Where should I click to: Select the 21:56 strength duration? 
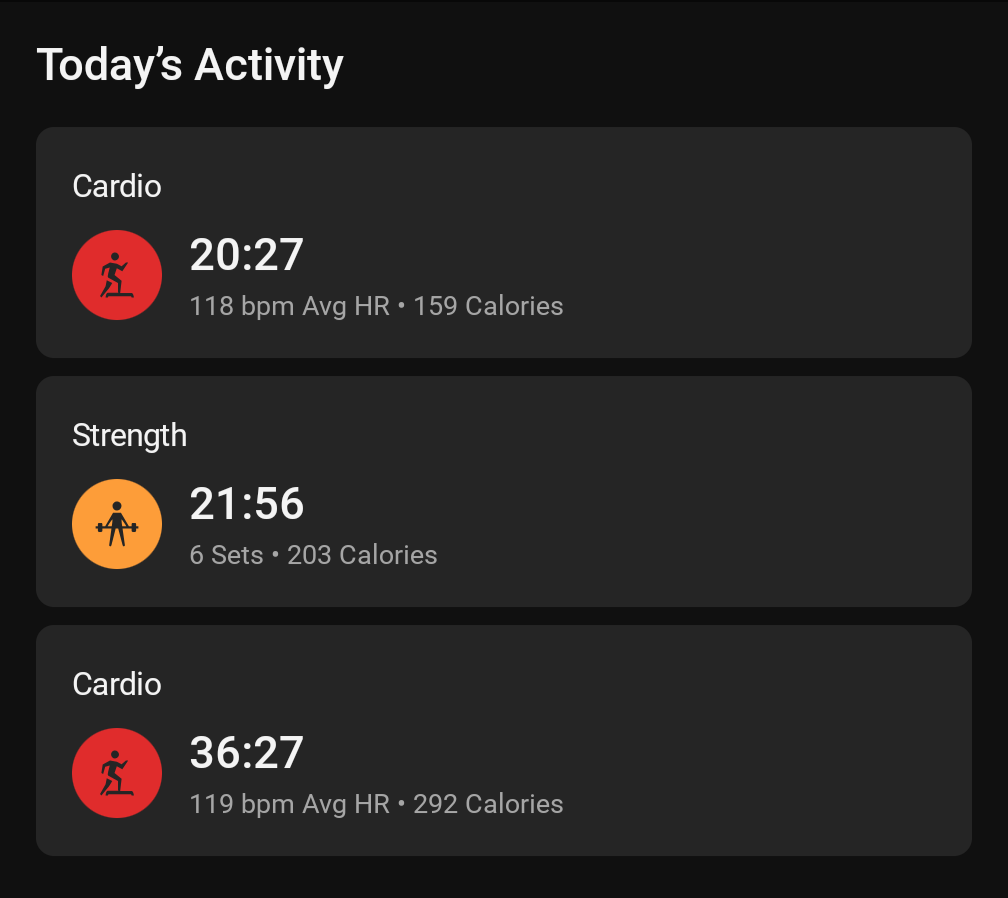(246, 503)
